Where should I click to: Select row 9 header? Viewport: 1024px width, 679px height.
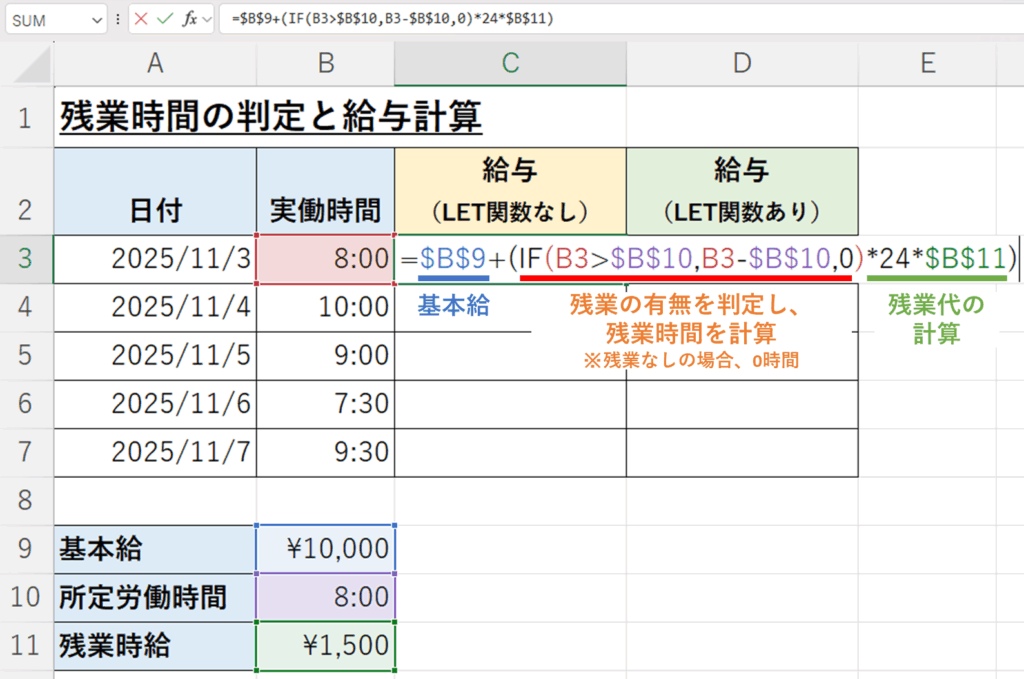point(26,548)
